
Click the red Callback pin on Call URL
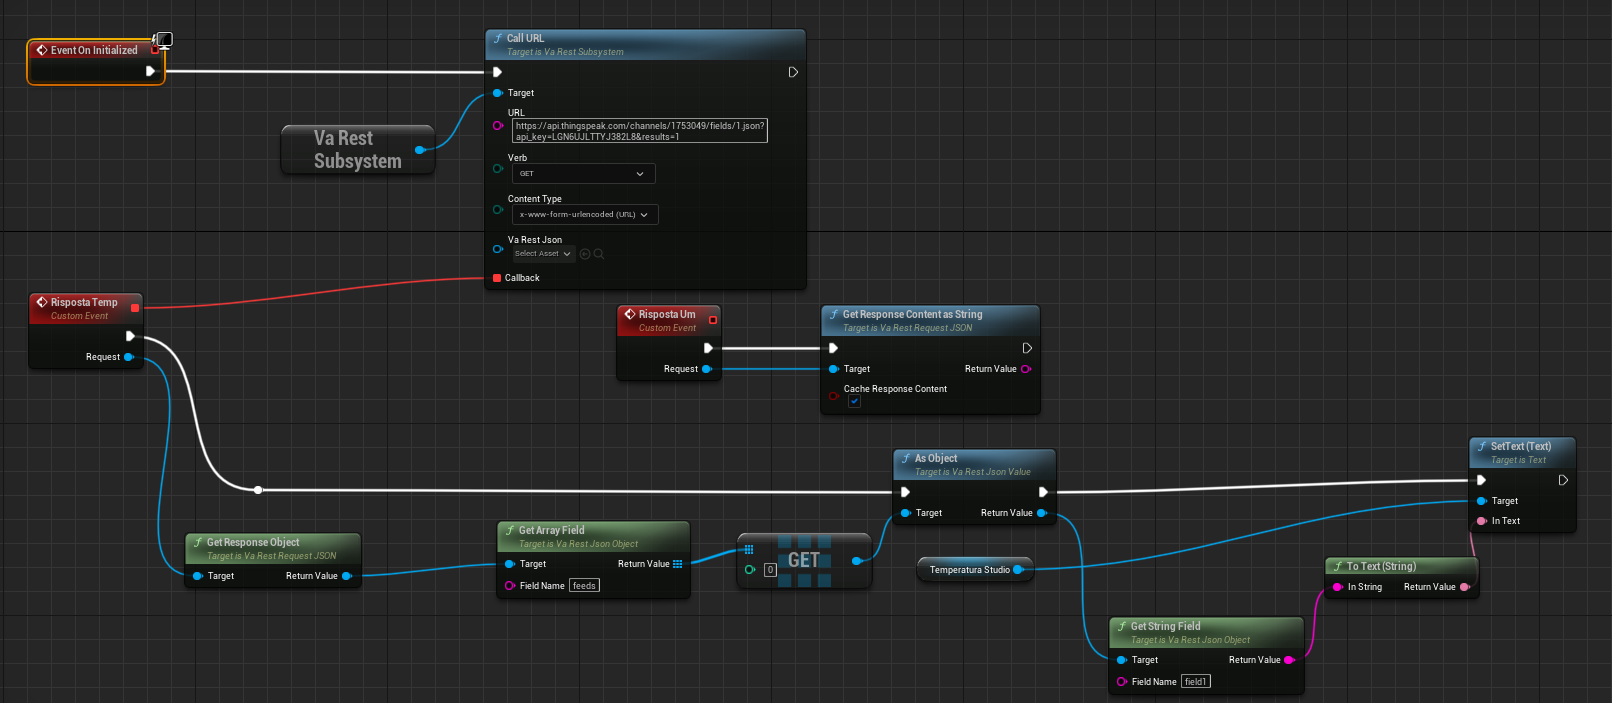[x=497, y=278]
